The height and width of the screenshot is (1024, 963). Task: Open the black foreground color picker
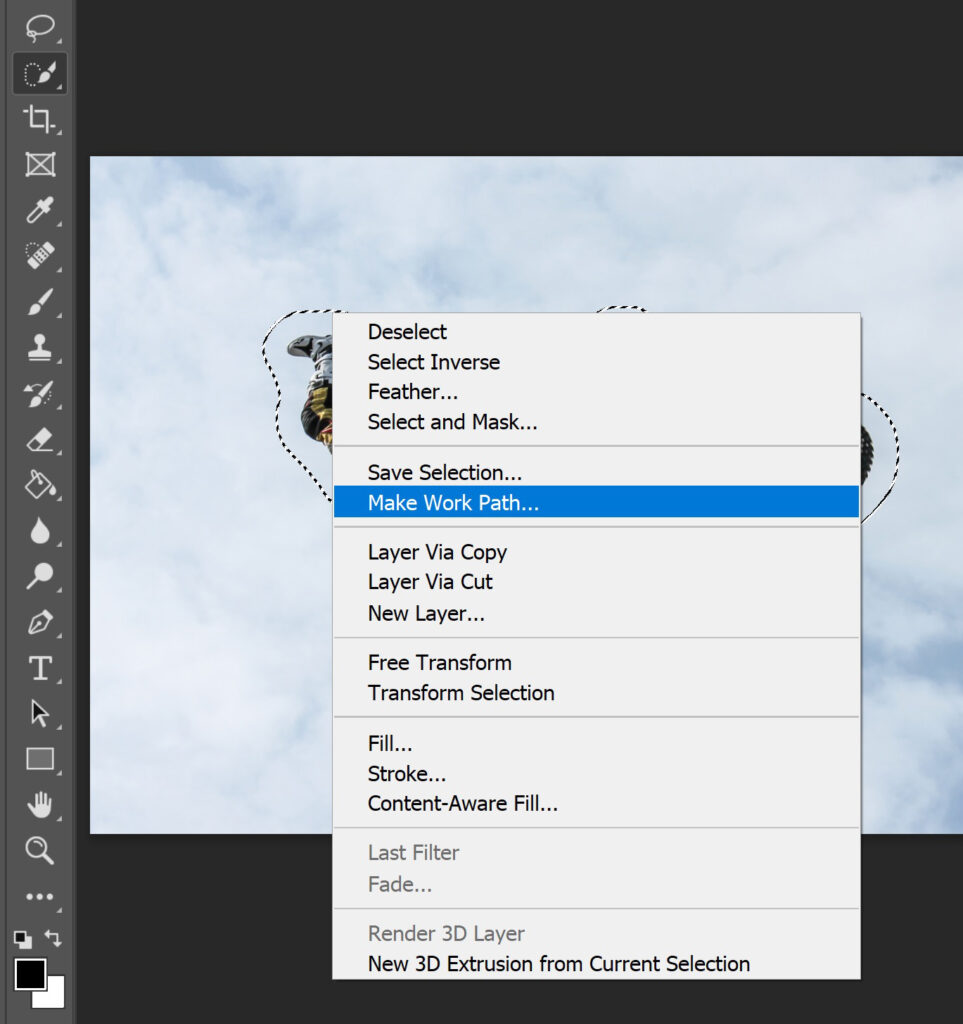tap(30, 974)
